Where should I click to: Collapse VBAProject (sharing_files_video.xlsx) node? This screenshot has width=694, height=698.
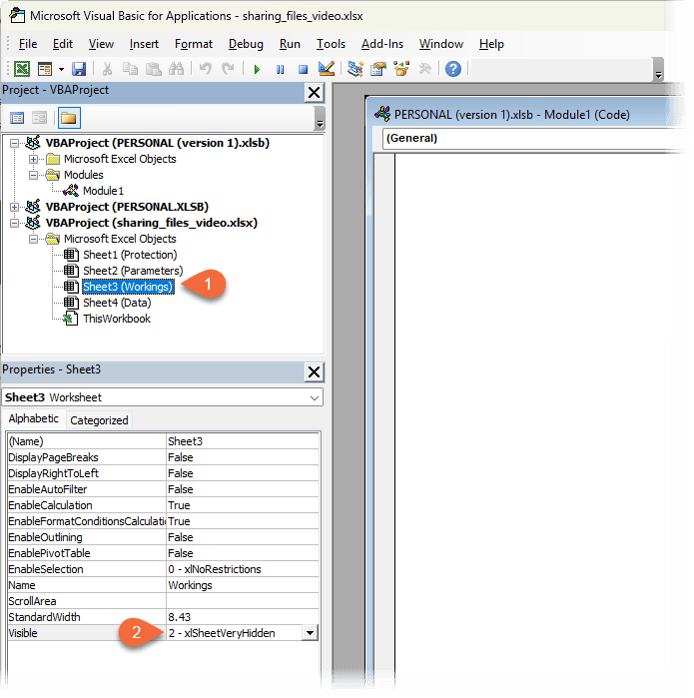click(x=15, y=223)
